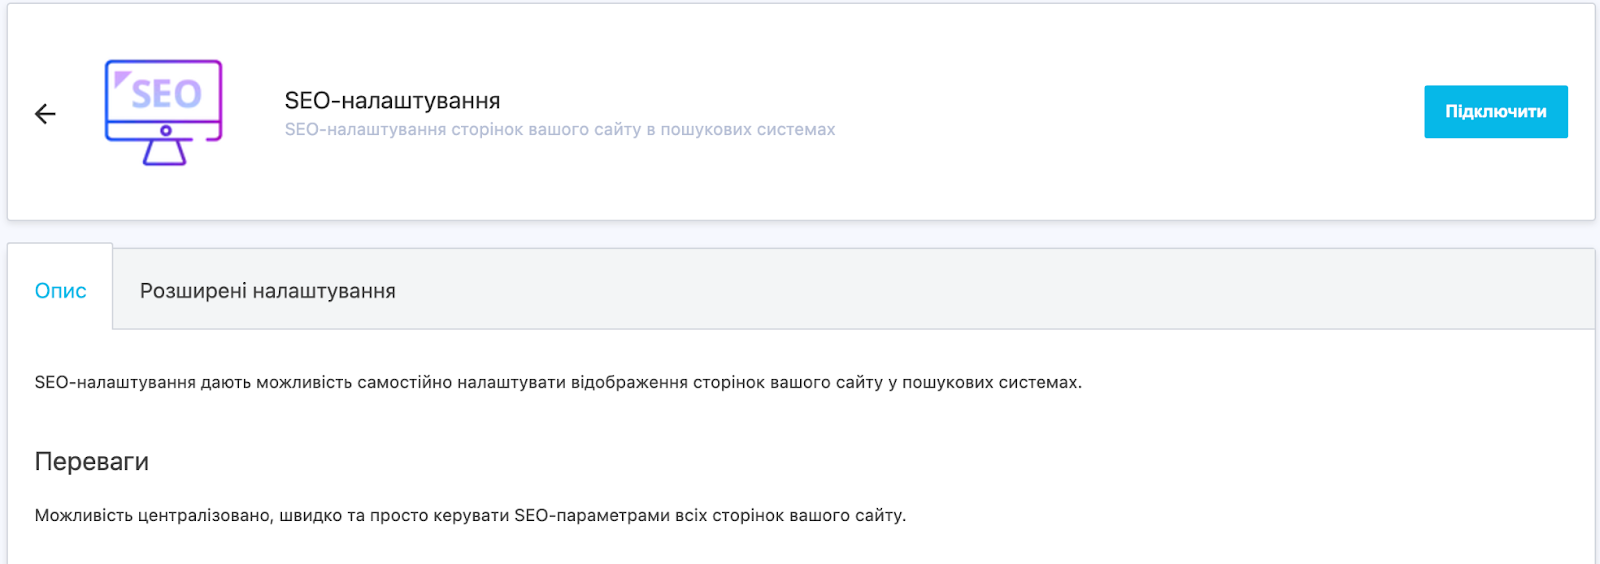Click the description paragraph starting SEO-налаштування дають
Screen dimensions: 1600x564
(x=558, y=383)
